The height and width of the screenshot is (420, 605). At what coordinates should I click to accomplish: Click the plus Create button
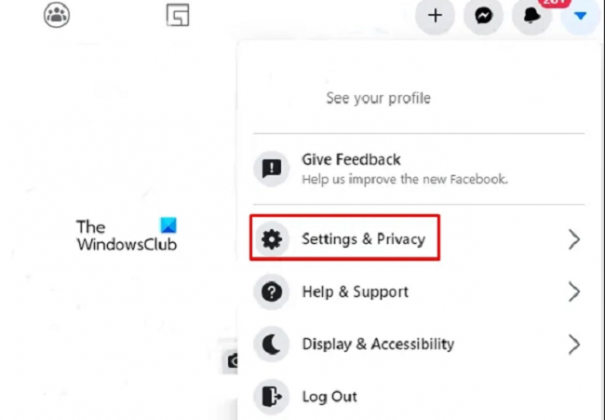(435, 16)
